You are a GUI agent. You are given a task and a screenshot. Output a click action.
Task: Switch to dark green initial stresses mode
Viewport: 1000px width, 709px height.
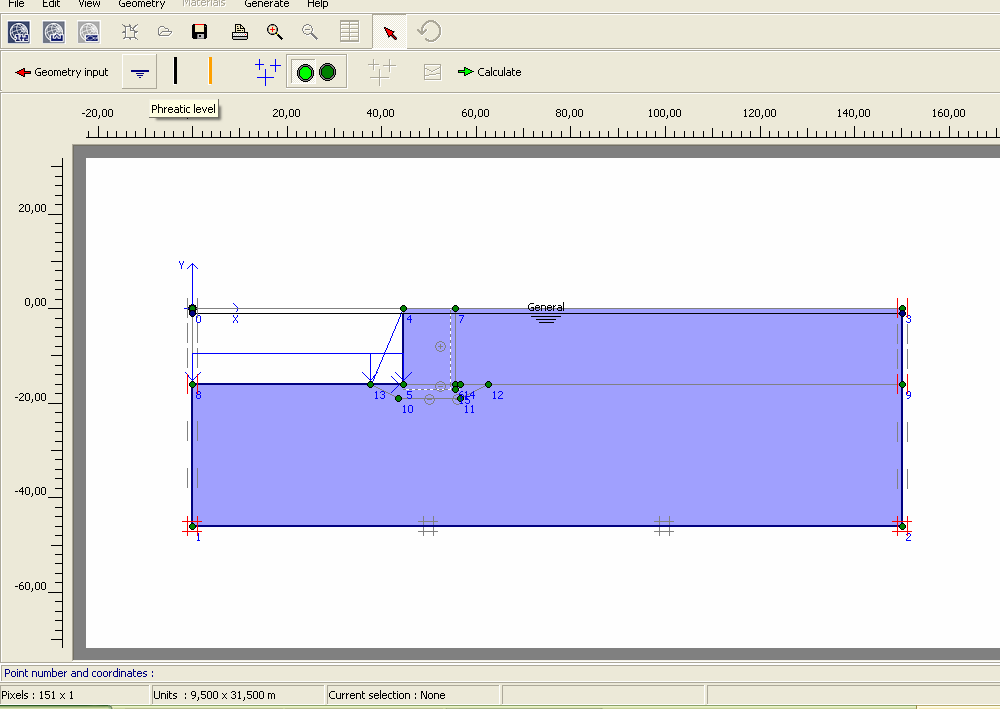[x=327, y=72]
